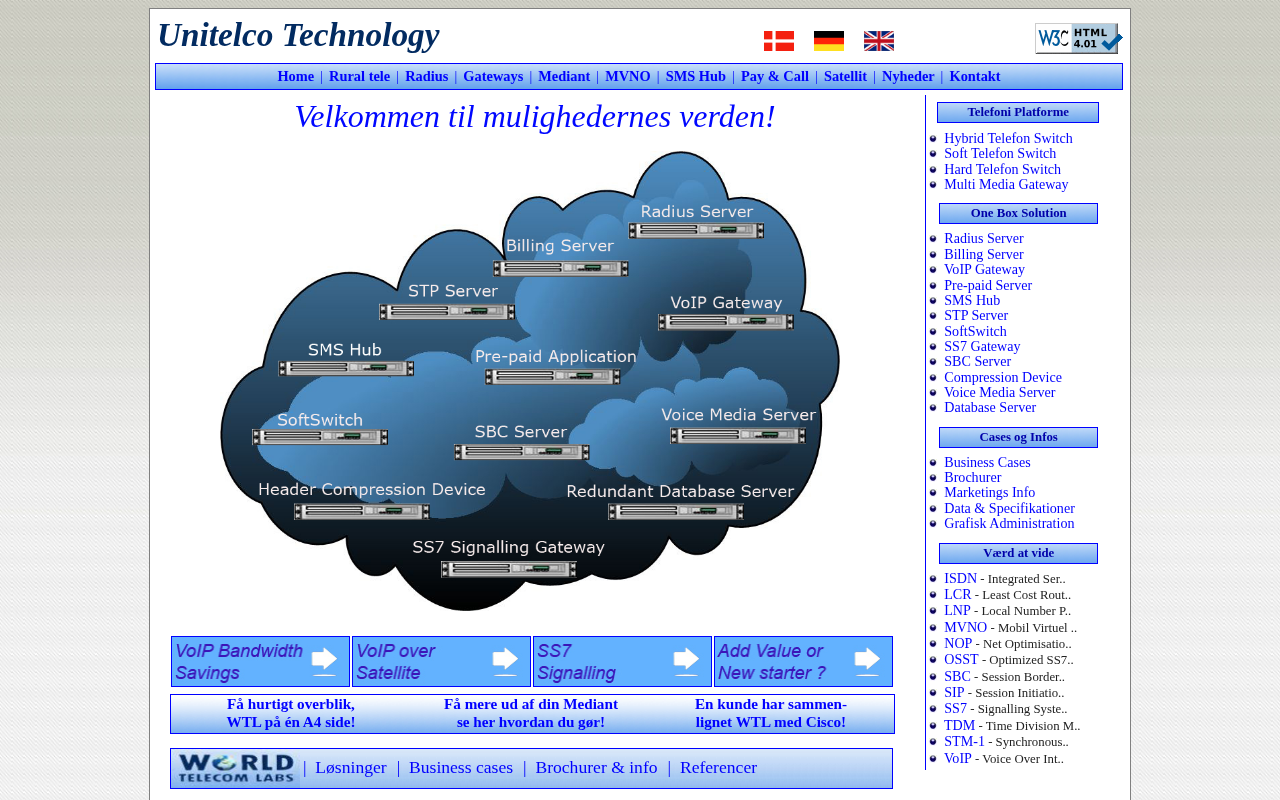Click the World Telecom Labs logo
Screen dimensions: 1280x800
(x=236, y=769)
